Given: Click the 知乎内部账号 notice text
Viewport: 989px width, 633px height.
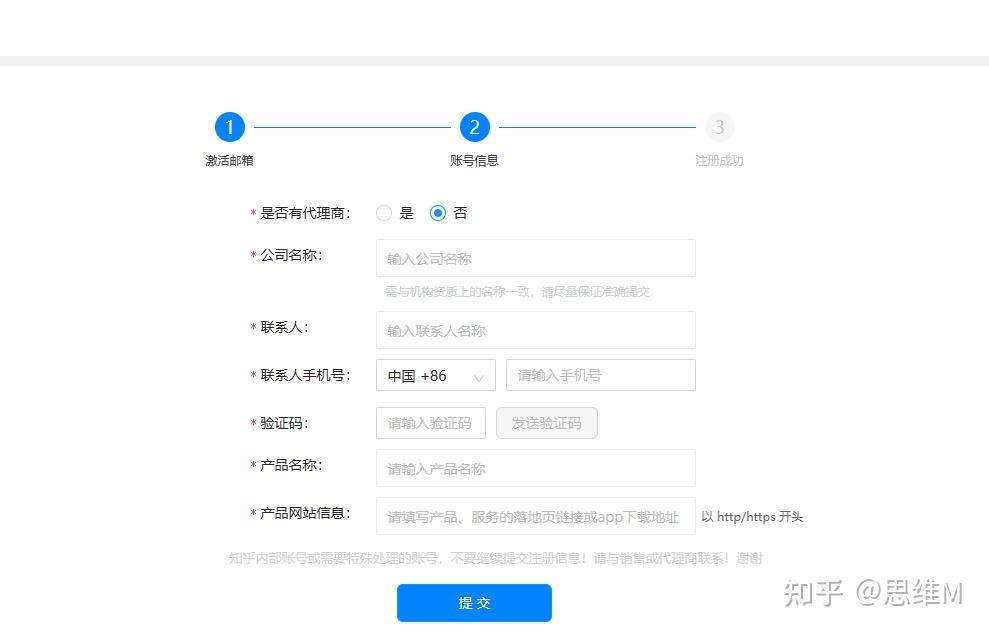Looking at the screenshot, I should [496, 558].
